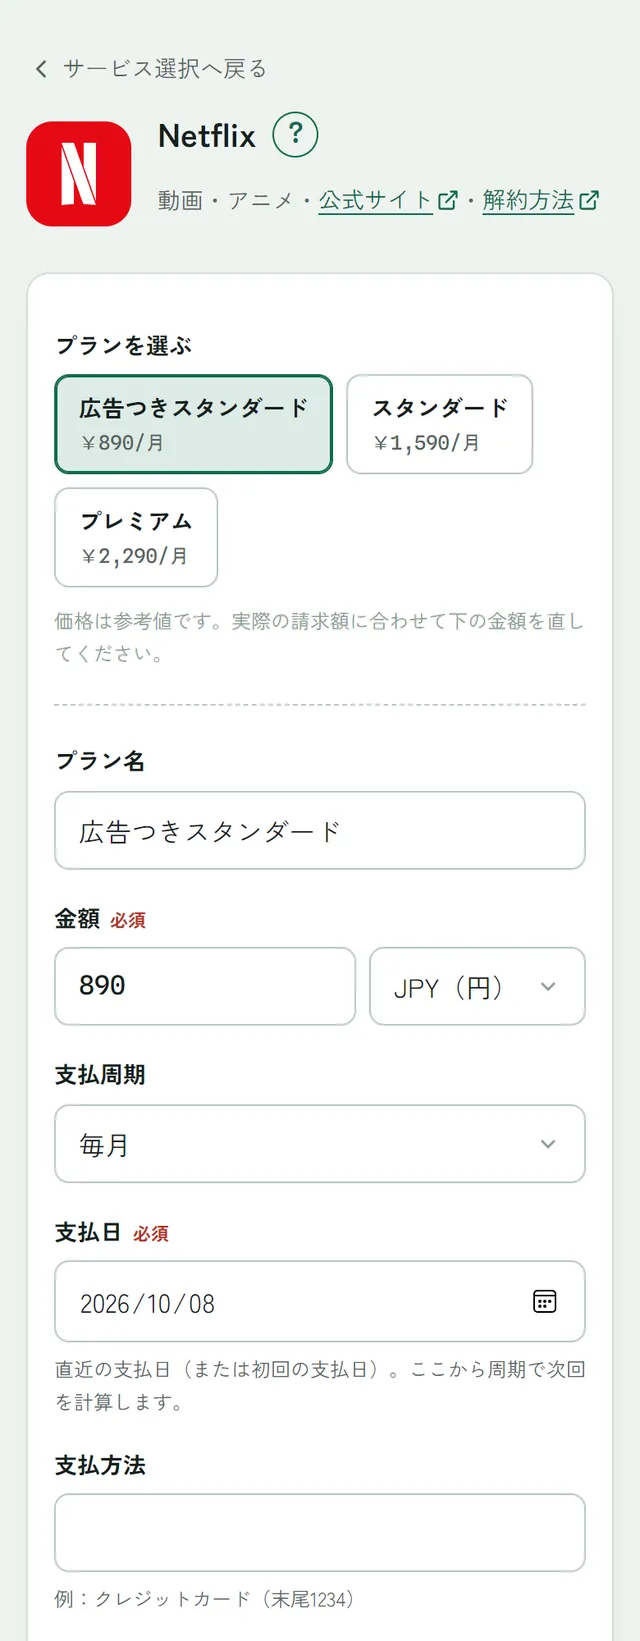Click external-link icon beside 公式サイト
The image size is (640, 1641).
[448, 200]
